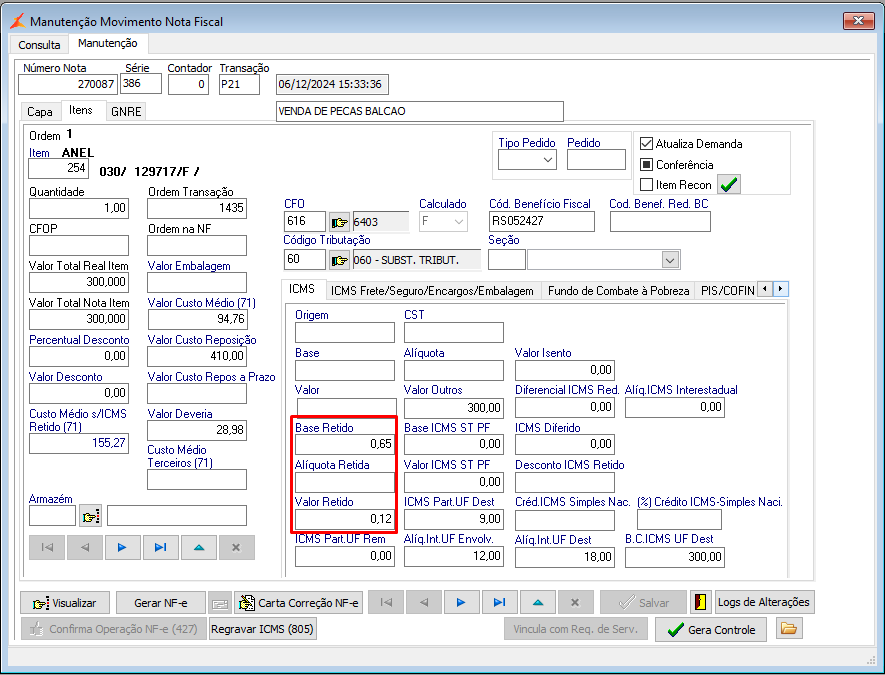Open the Código Tributação lookup hand icon
885x675 pixels.
[339, 260]
